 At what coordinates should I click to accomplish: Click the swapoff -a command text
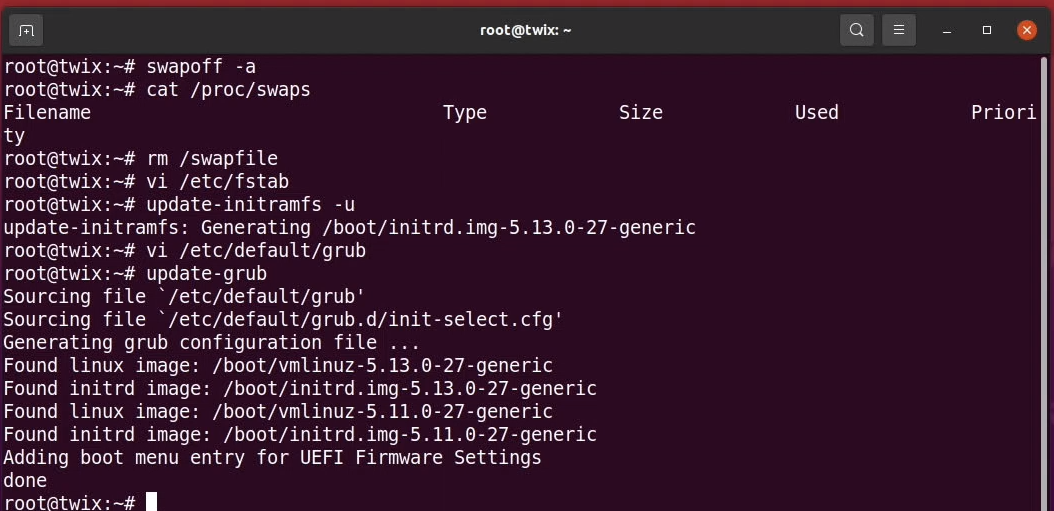[x=201, y=67]
